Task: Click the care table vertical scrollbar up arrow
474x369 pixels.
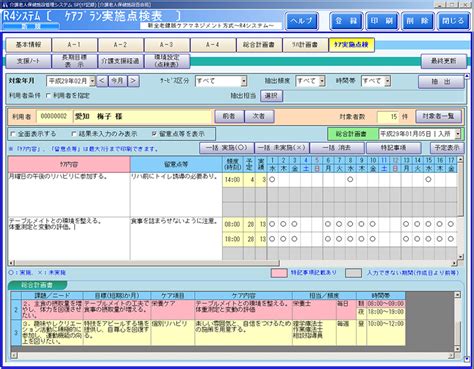Action: point(461,160)
